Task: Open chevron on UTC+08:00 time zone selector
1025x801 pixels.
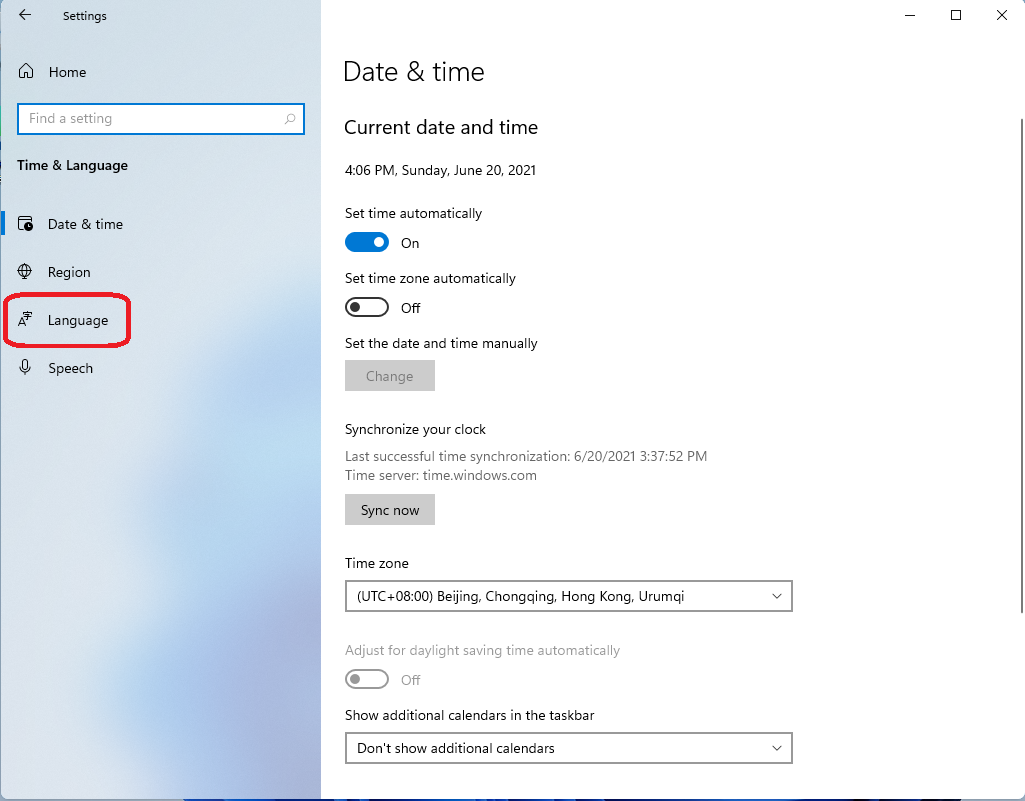Action: 777,596
